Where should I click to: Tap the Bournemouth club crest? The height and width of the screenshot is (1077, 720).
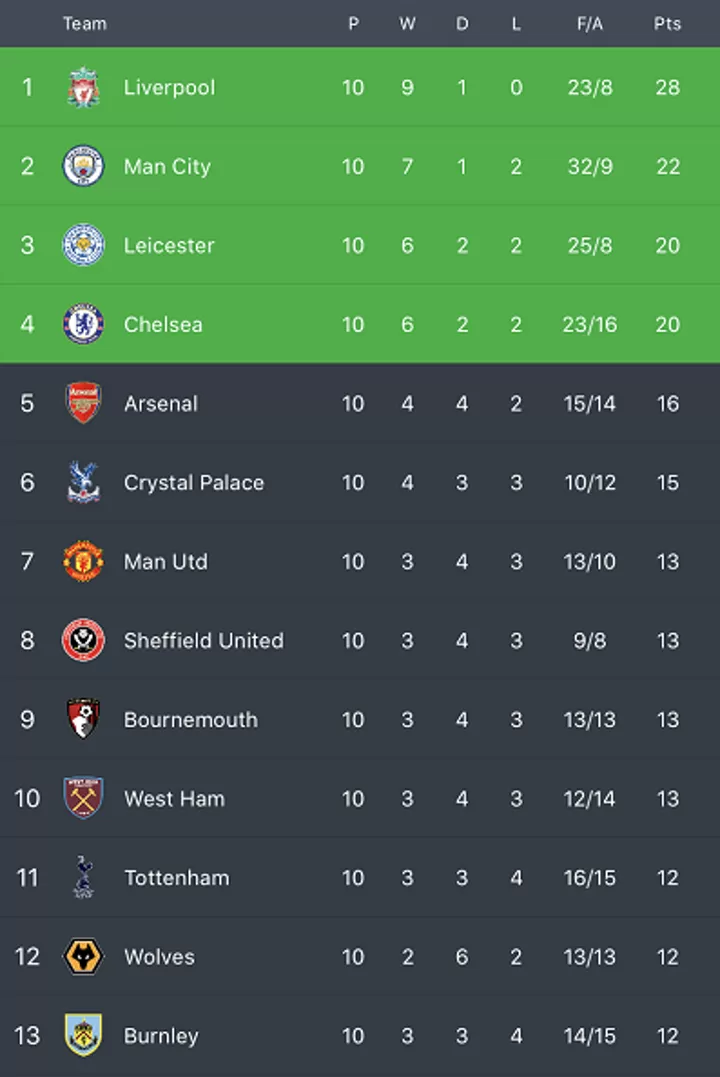click(83, 719)
